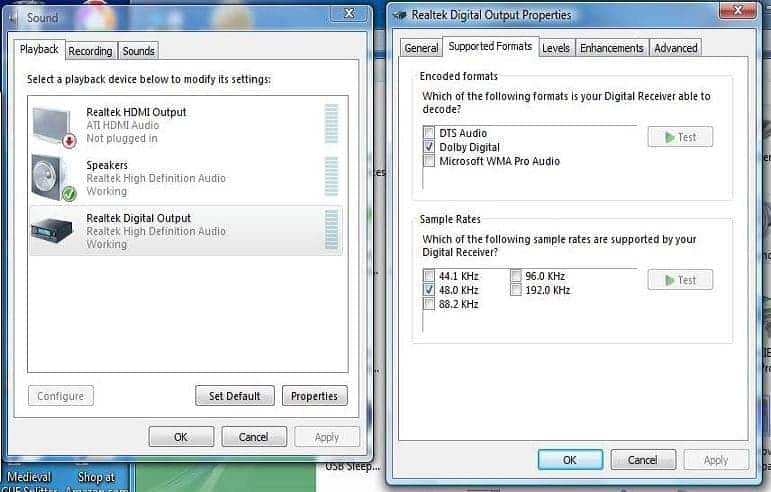Open Properties for the selected device
The height and width of the screenshot is (492, 771).
[x=315, y=396]
